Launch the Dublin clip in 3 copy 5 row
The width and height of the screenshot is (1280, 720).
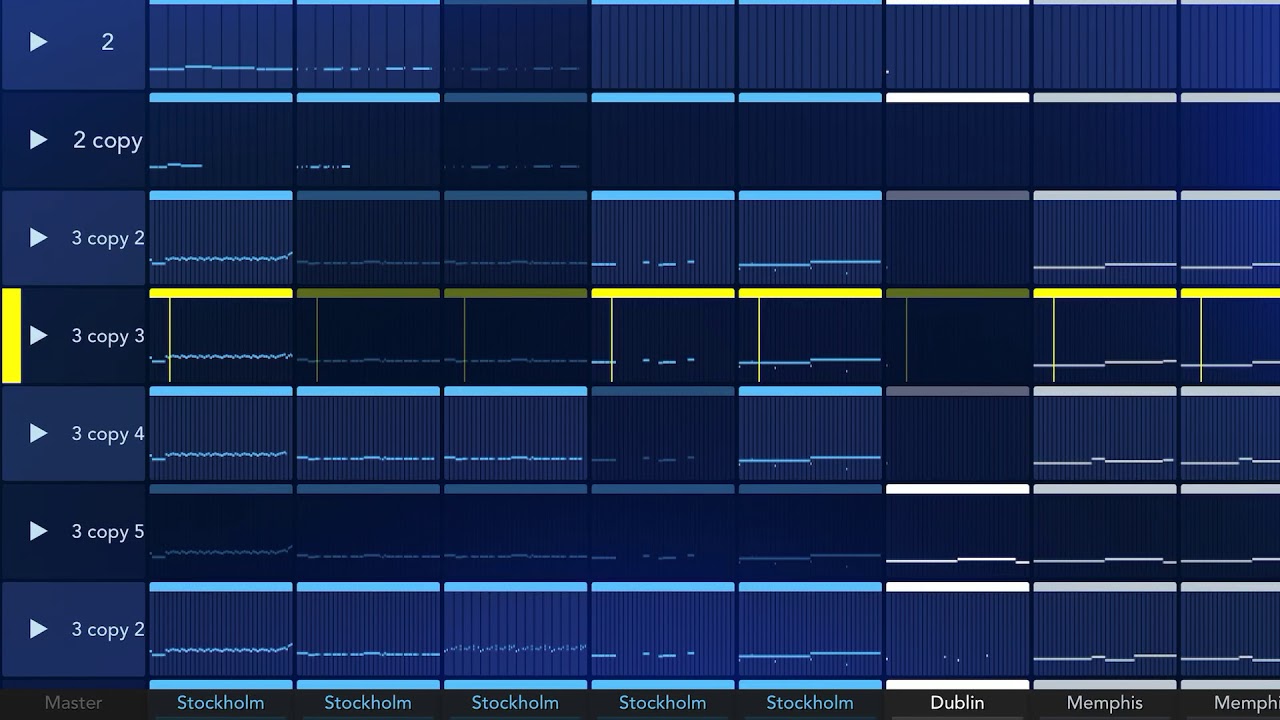[957, 532]
